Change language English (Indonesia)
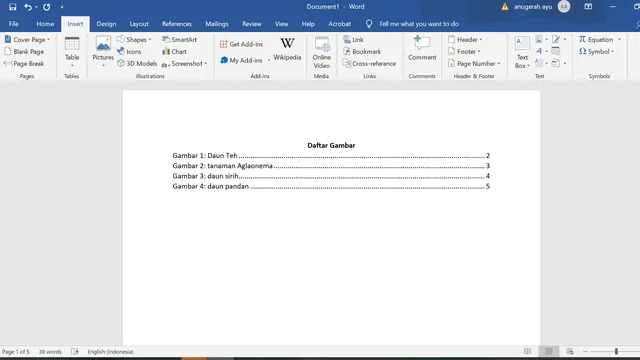Viewport: 640px width, 360px height. point(111,352)
